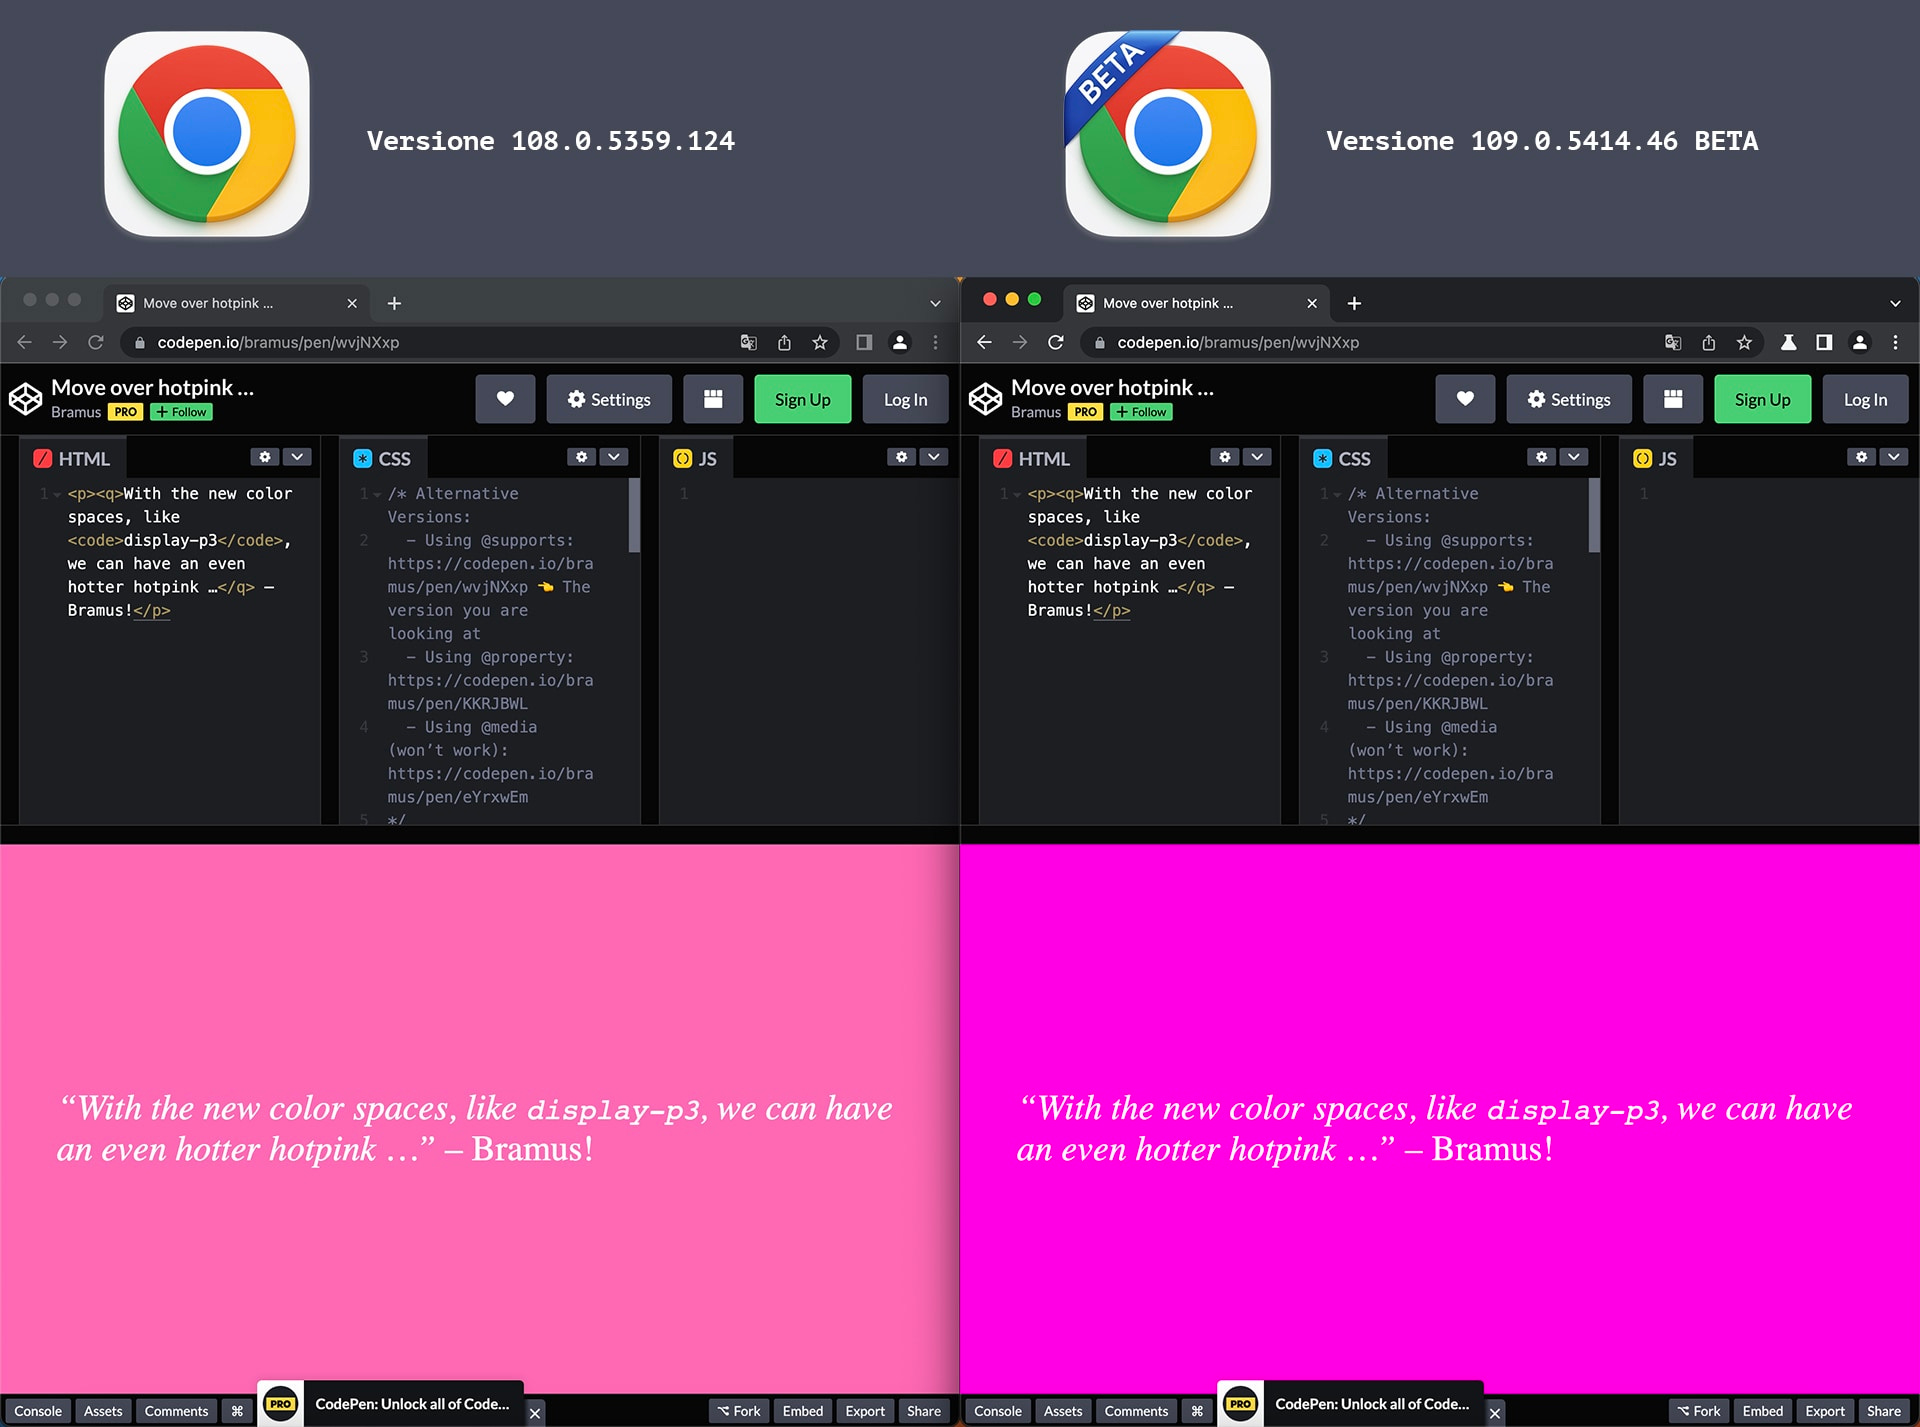This screenshot has width=1920, height=1427.
Task: Click address bar URL in right Chrome Beta
Action: (1238, 342)
